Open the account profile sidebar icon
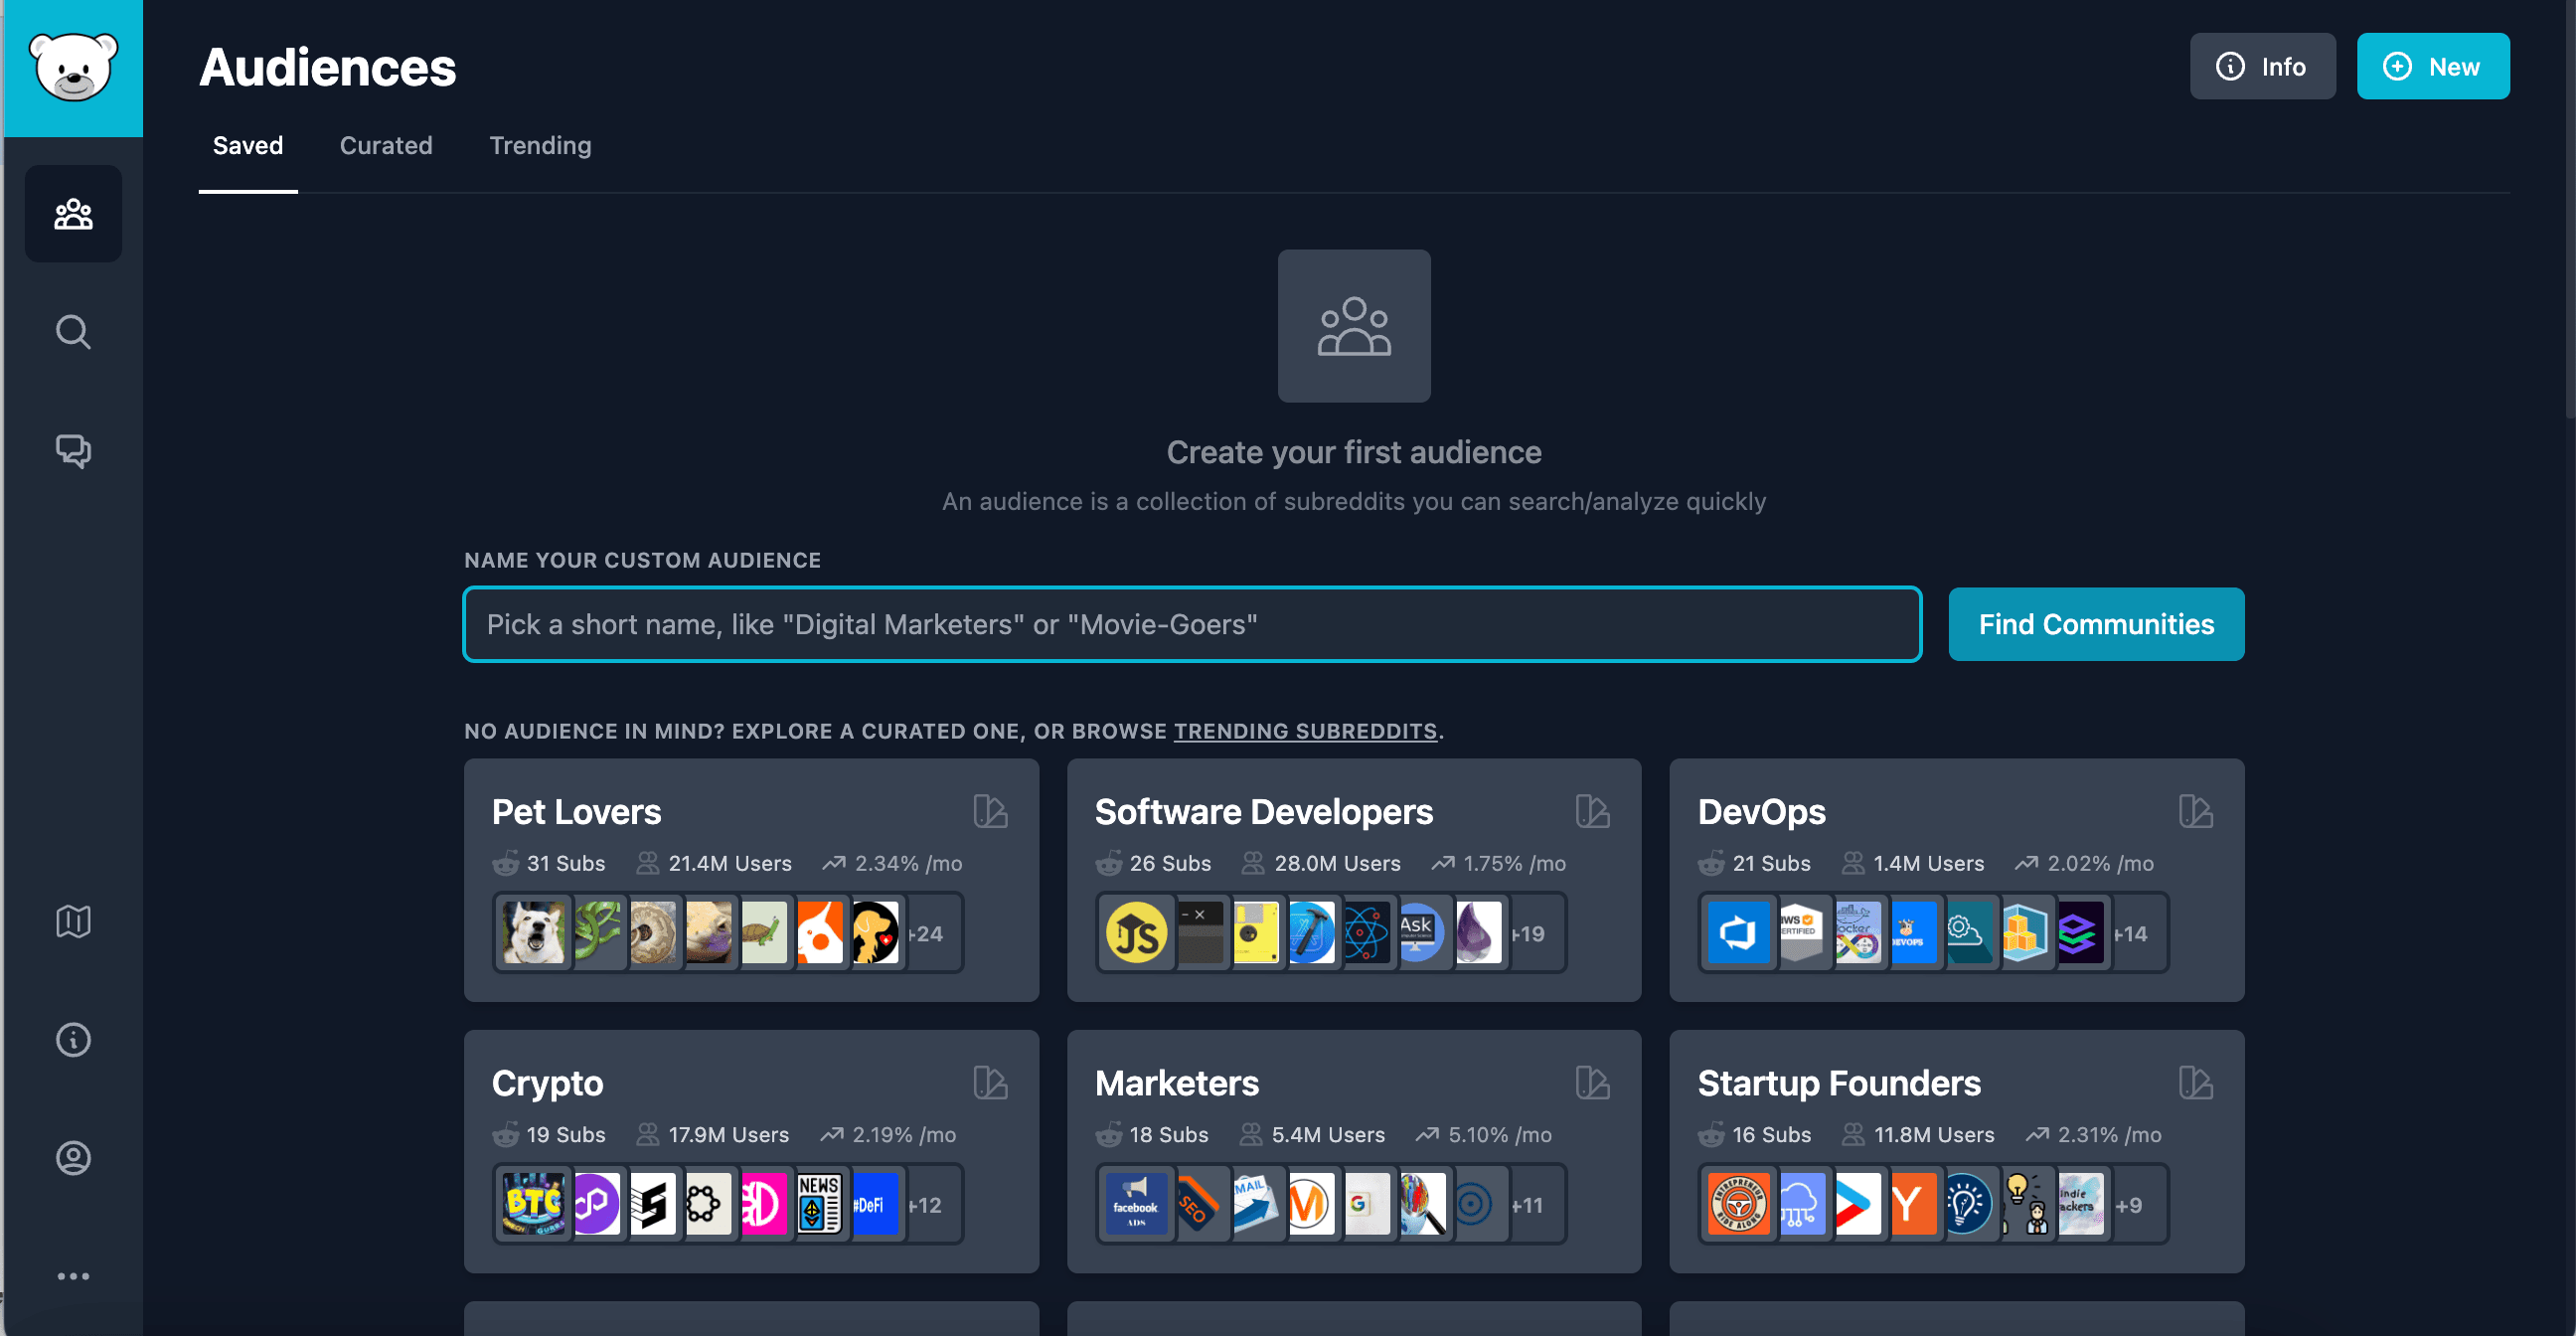 [73, 1158]
